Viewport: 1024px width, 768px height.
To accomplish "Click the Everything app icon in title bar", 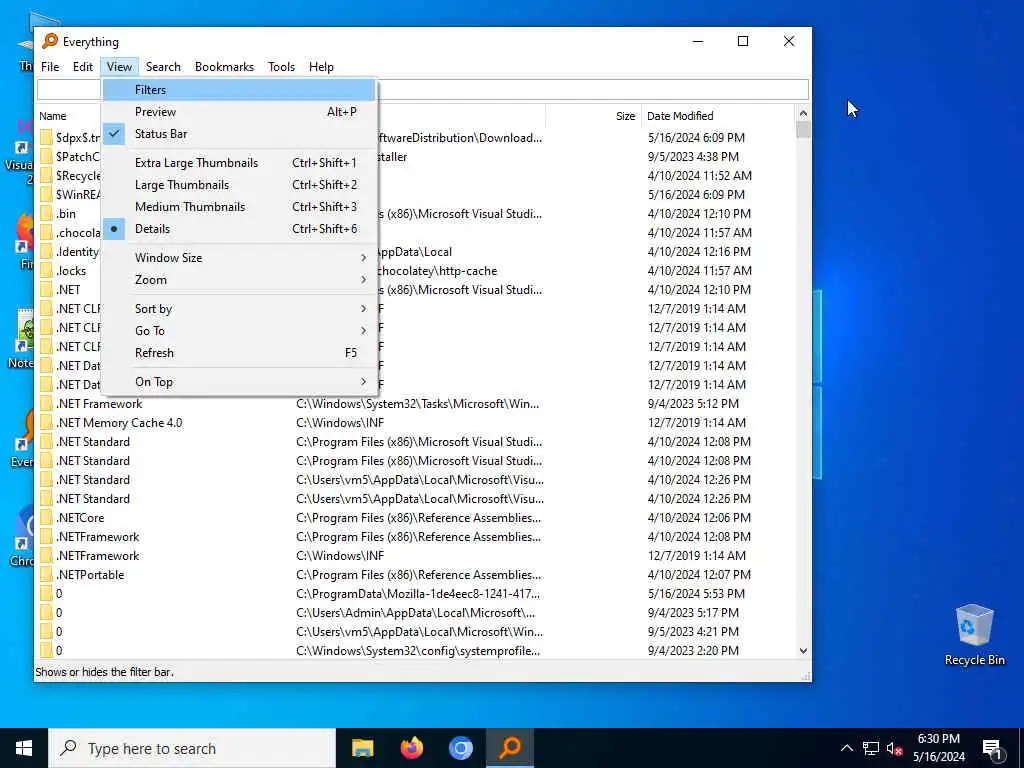I will click(50, 41).
